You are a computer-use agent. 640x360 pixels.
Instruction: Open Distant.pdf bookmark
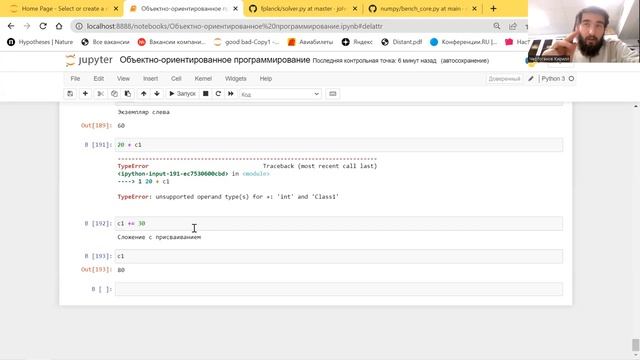(x=402, y=42)
